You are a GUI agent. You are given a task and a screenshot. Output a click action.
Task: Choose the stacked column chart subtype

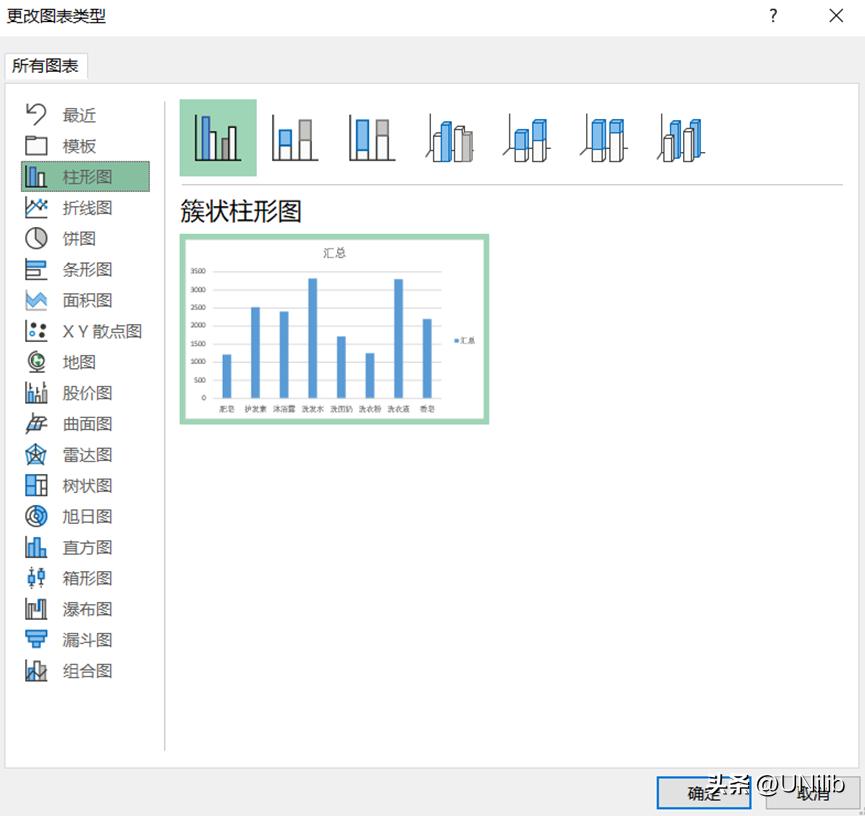click(x=294, y=138)
